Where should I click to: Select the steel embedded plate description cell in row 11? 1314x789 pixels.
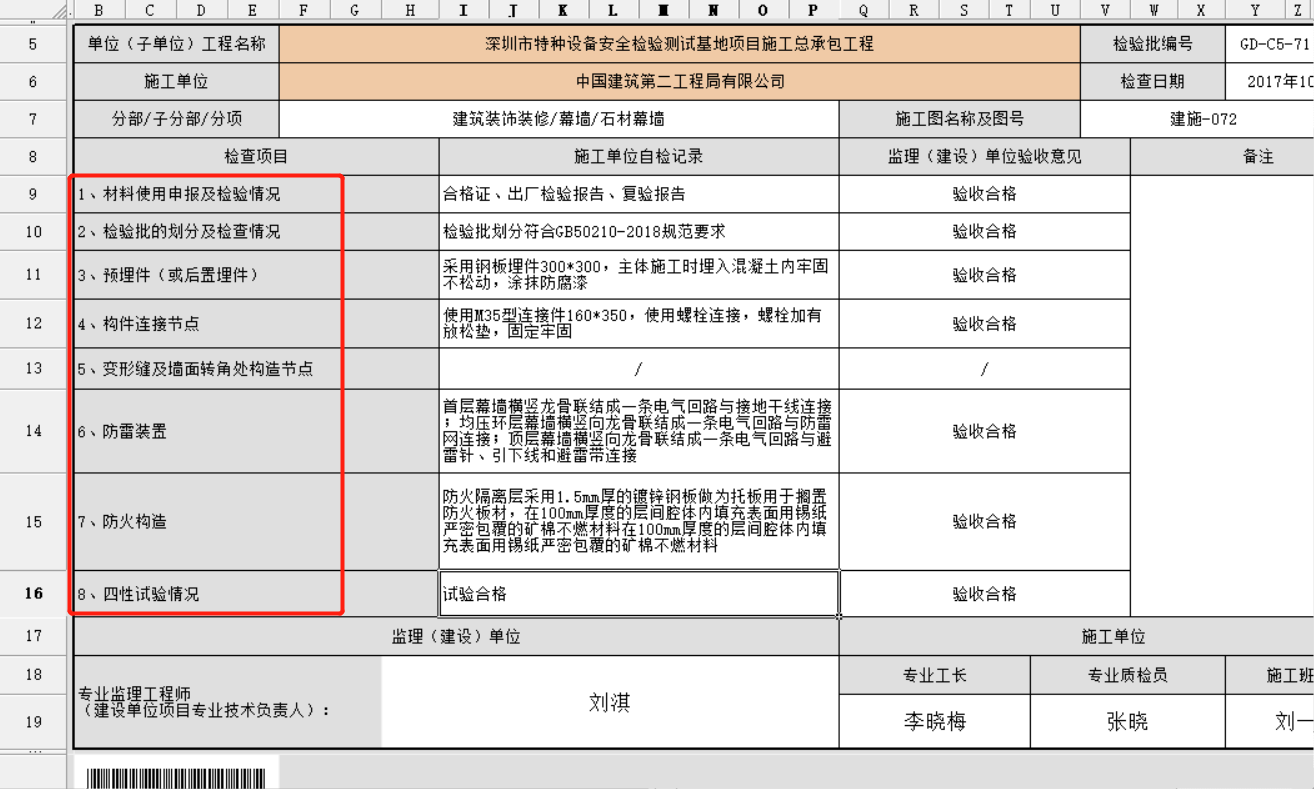click(639, 275)
